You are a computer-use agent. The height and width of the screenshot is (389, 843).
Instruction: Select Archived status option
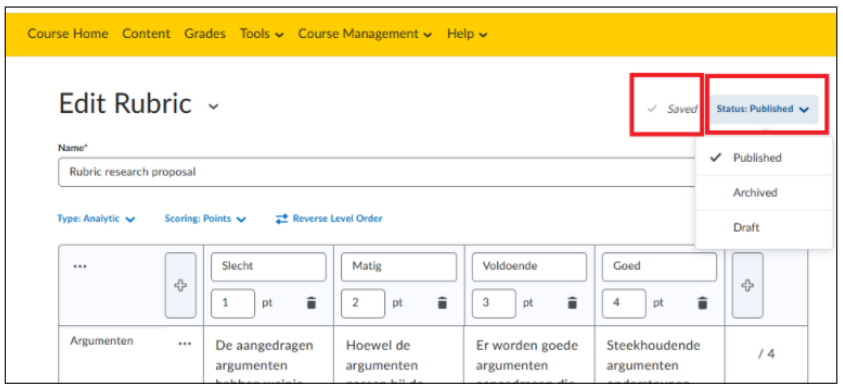click(764, 192)
